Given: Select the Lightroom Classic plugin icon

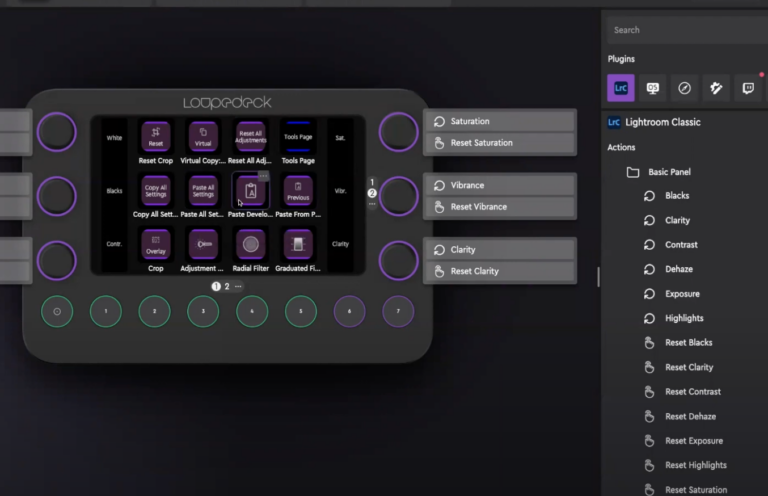Looking at the screenshot, I should tap(621, 88).
